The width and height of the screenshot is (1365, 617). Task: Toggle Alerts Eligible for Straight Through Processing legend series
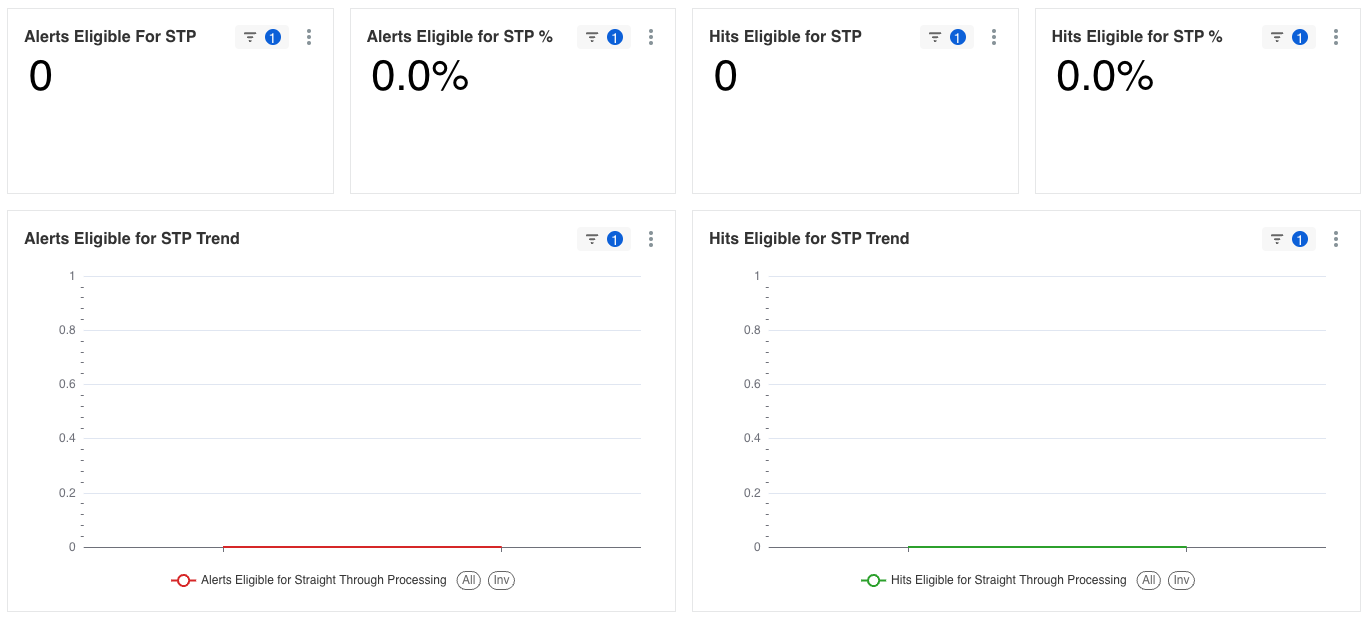click(x=309, y=580)
